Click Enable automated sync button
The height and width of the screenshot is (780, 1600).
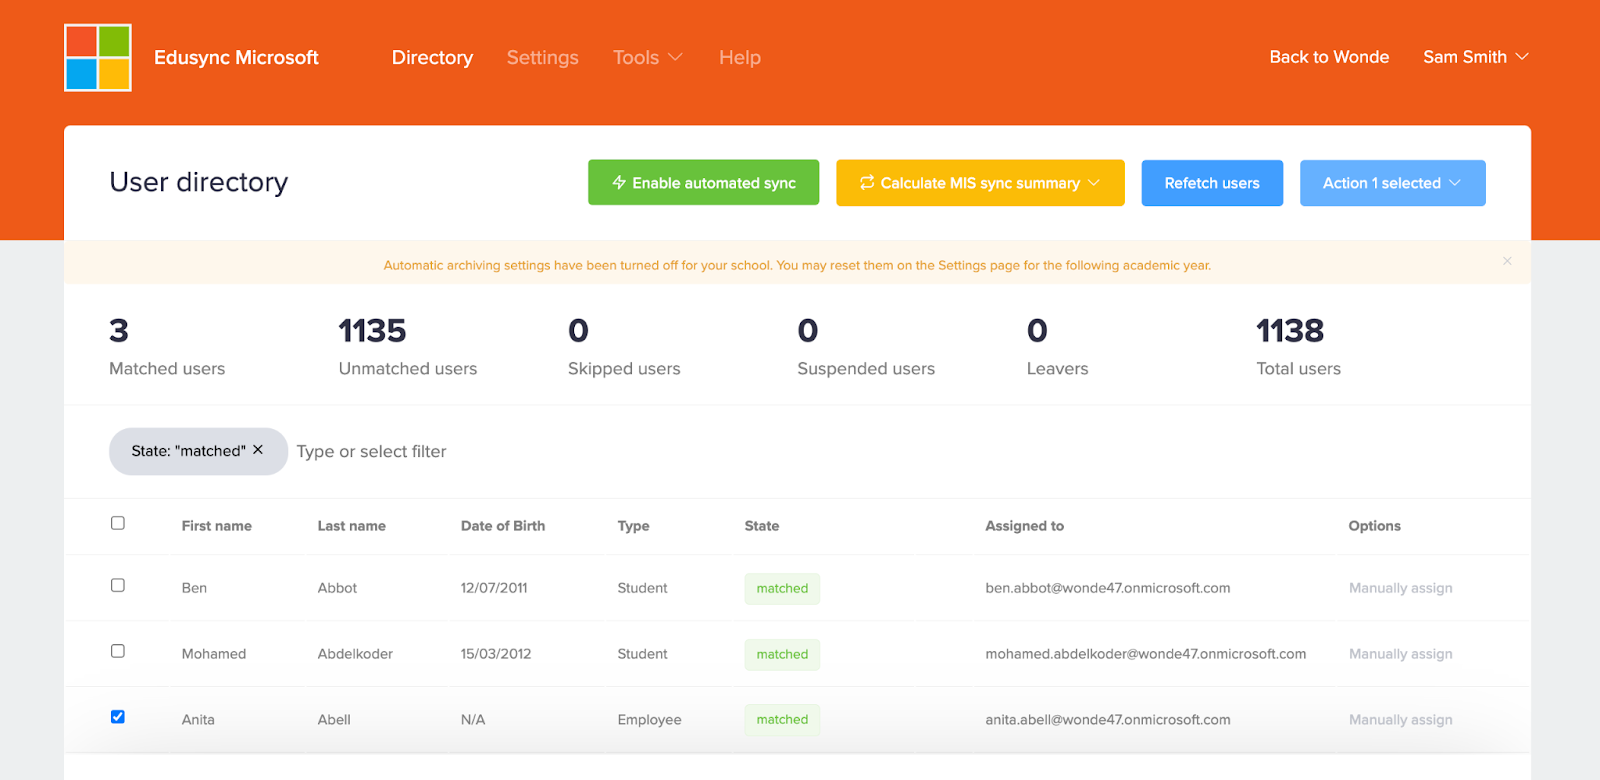click(703, 183)
